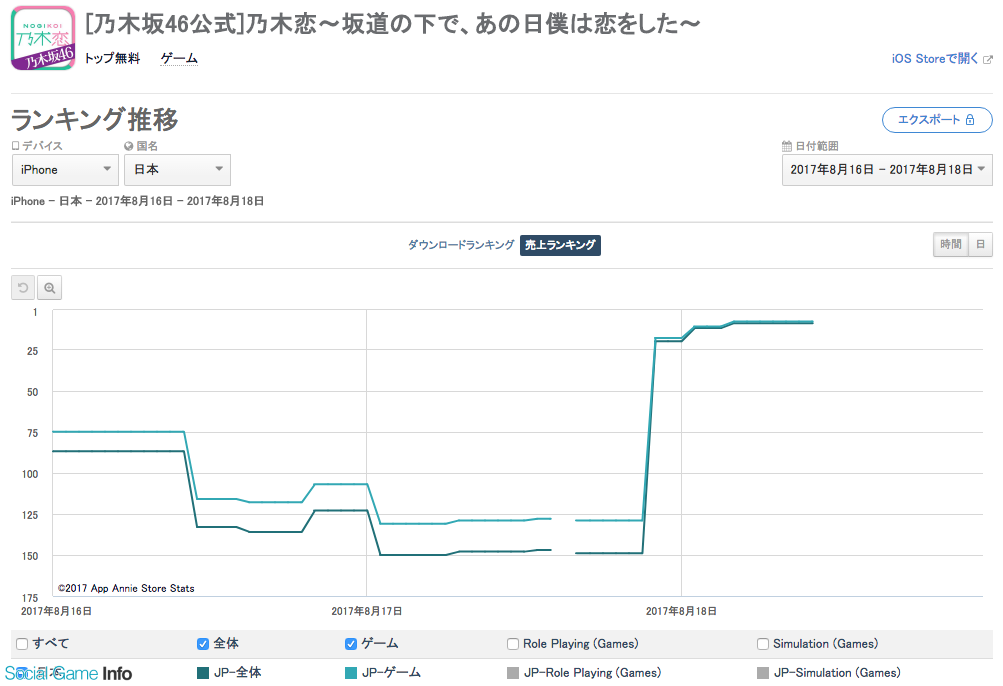Select the 売上ランキング tab
Screen dimensions: 1003x686
[x=560, y=245]
